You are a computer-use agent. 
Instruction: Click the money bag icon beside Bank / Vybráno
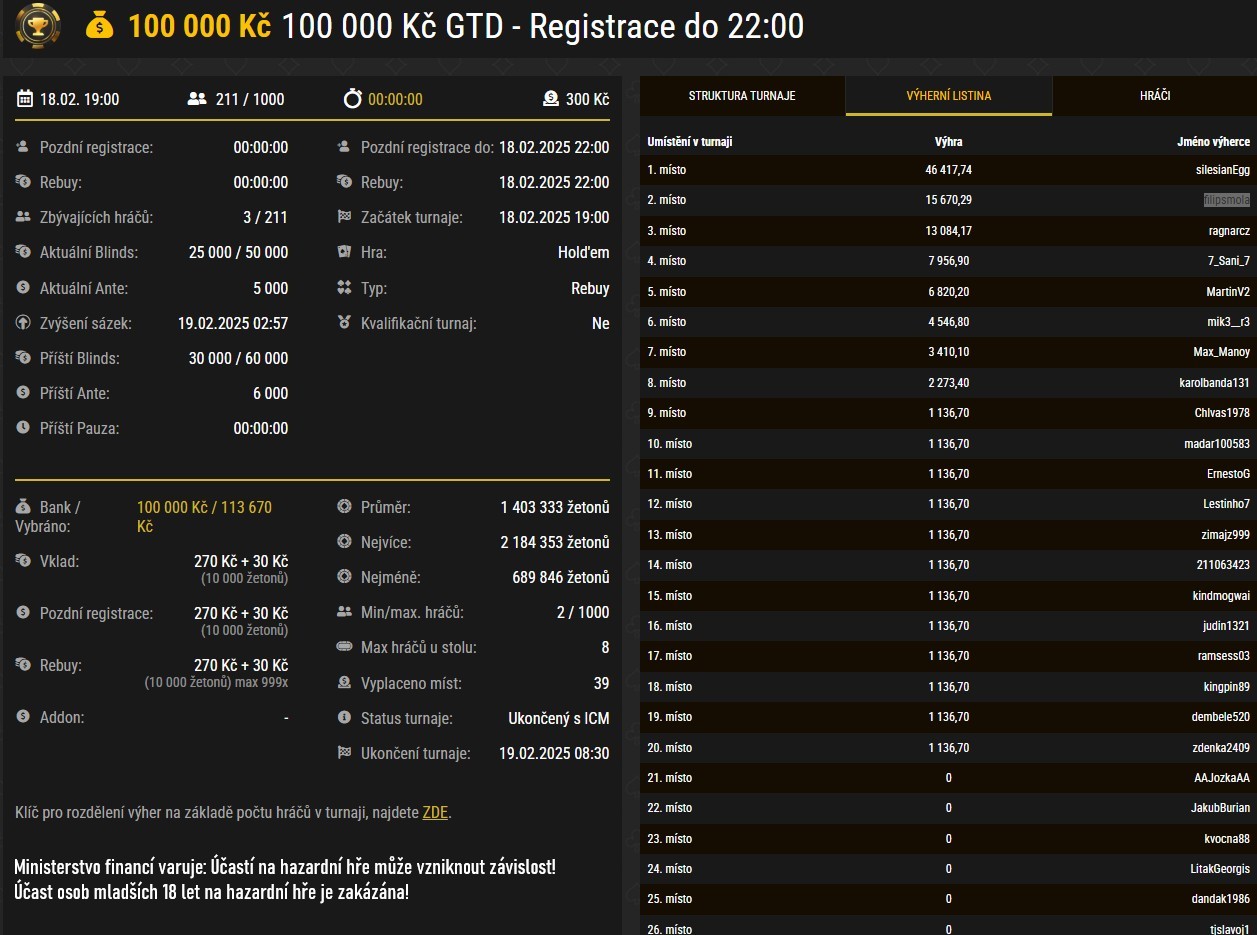pyautogui.click(x=23, y=508)
